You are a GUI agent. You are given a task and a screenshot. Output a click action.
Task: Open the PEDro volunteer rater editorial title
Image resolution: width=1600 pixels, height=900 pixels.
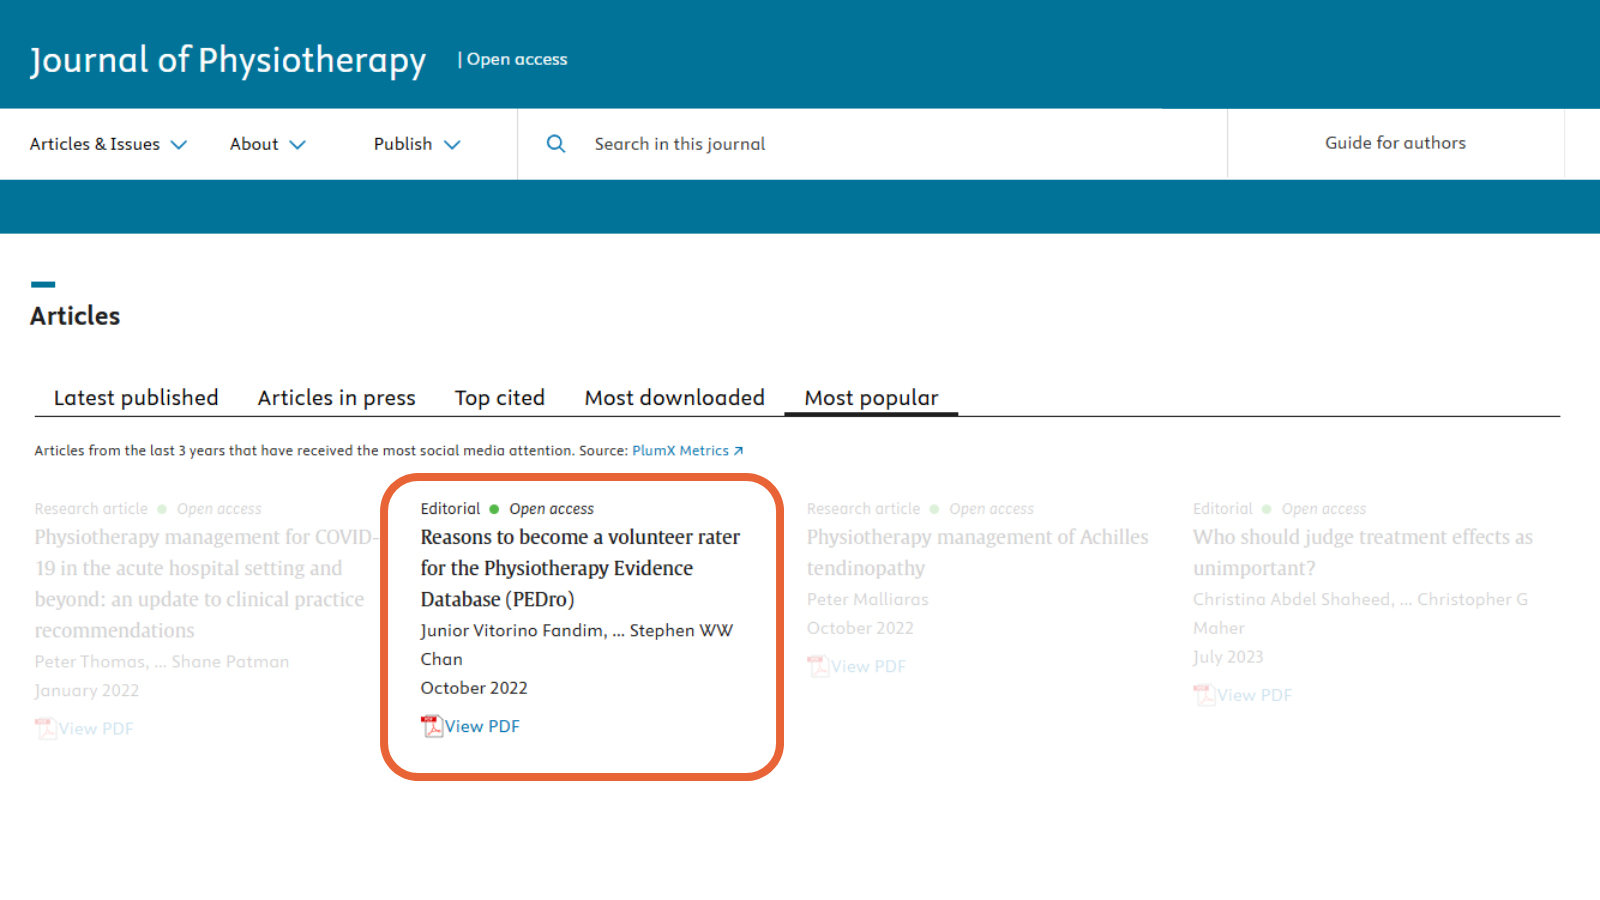pos(580,567)
